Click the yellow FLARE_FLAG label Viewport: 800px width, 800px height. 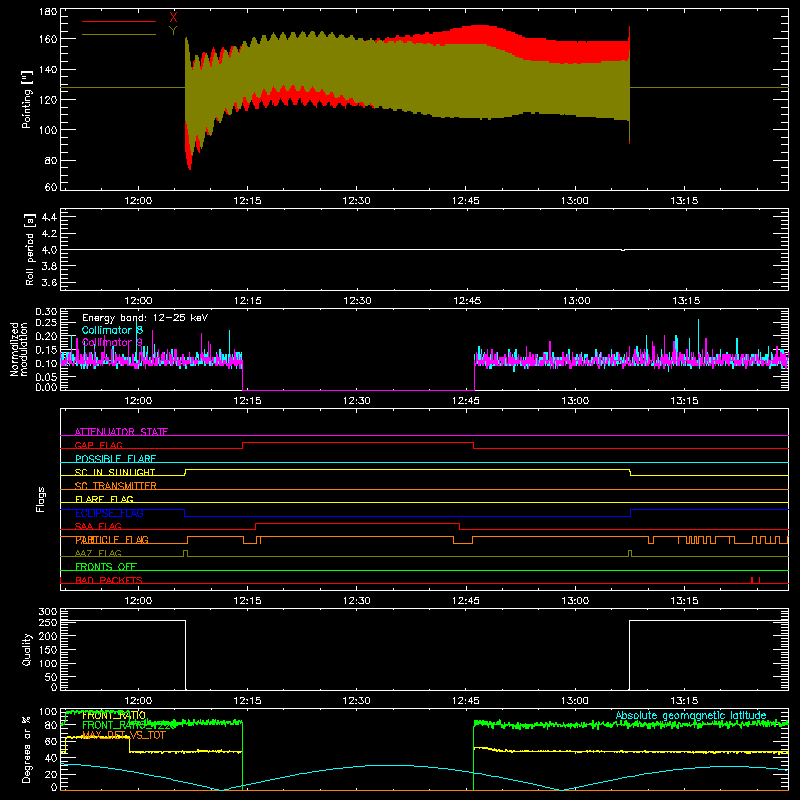[104, 499]
